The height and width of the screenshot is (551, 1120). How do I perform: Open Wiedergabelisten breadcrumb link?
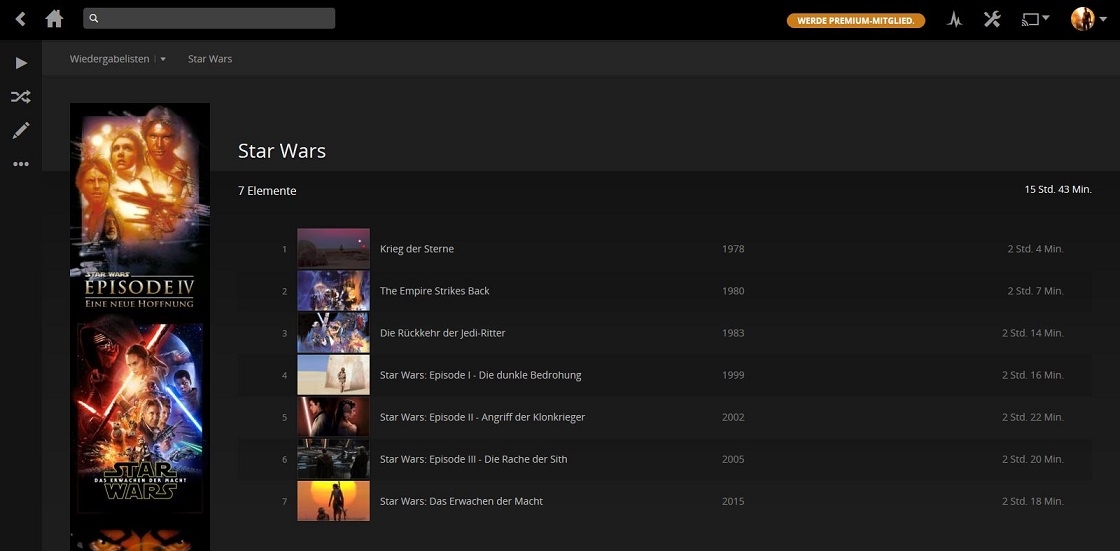tap(109, 59)
